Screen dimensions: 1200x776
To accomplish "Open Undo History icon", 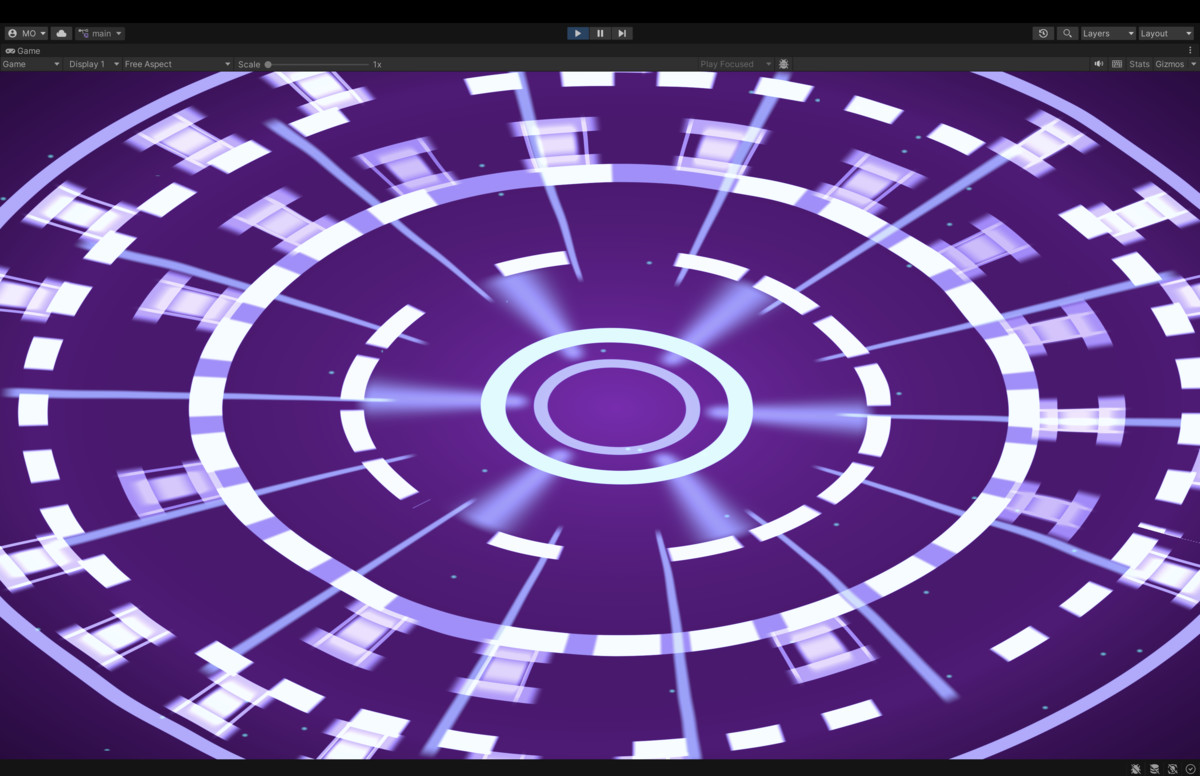I will point(1043,33).
